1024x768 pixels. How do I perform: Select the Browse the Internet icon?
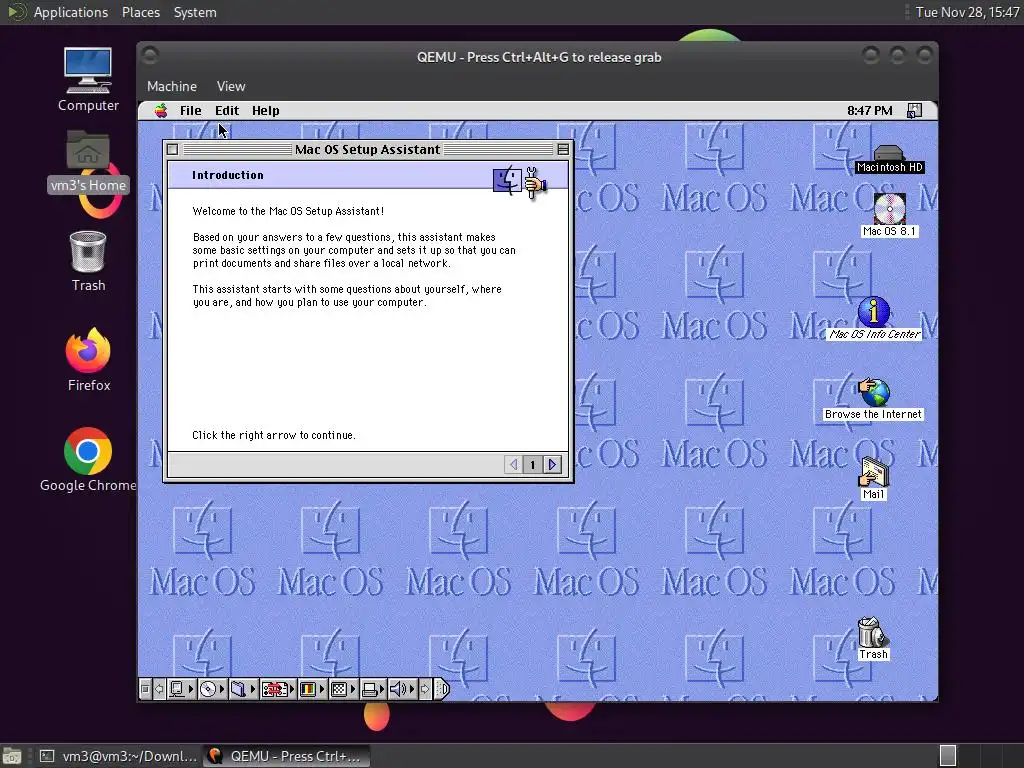[x=874, y=399]
